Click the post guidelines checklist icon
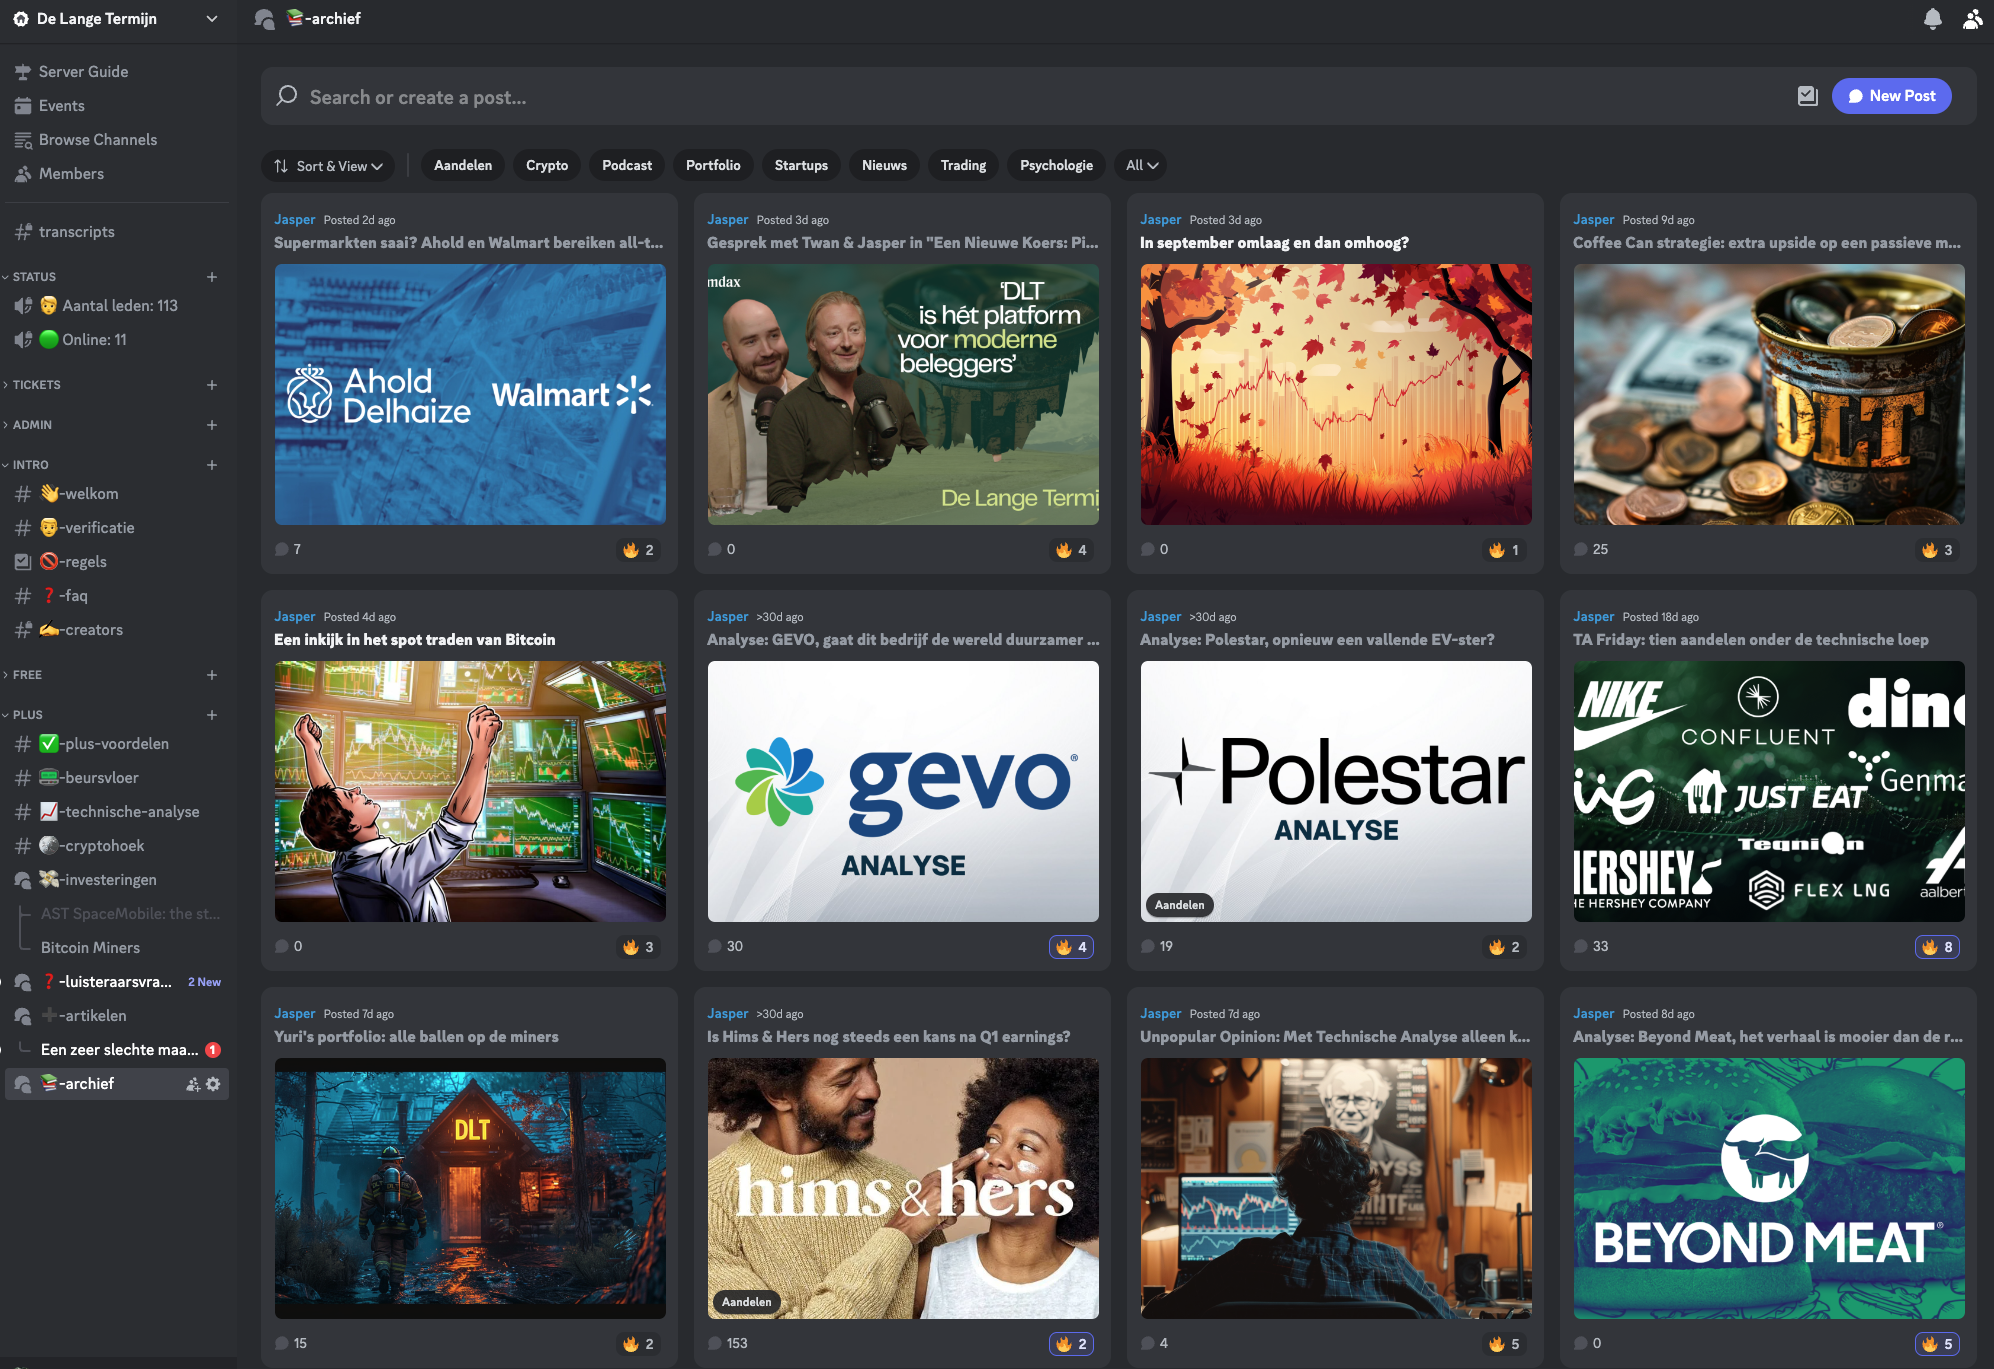The image size is (1994, 1369). (1807, 96)
